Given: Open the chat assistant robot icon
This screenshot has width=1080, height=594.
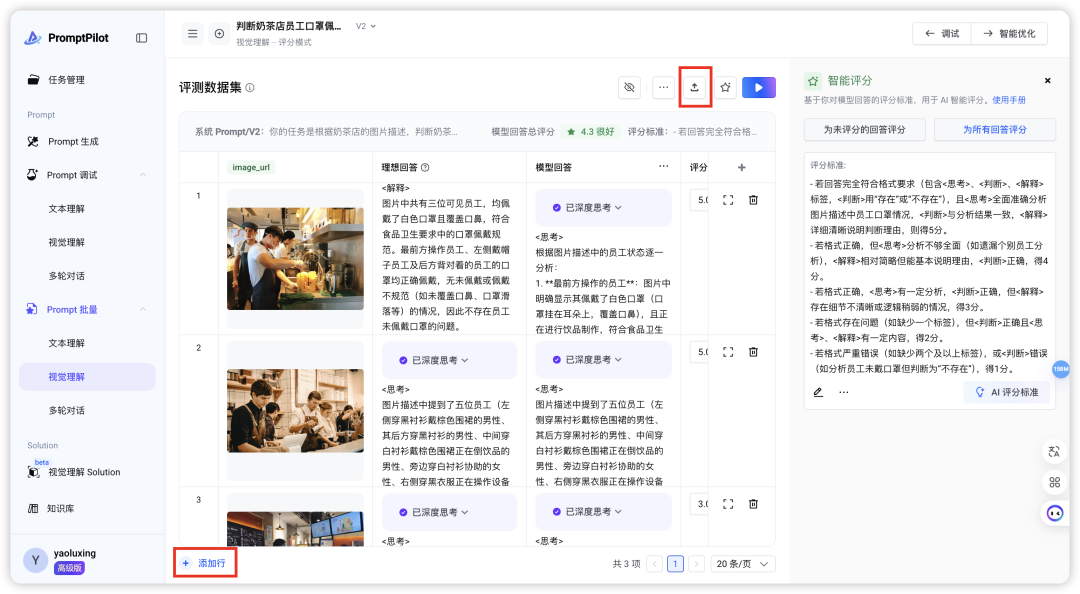Looking at the screenshot, I should click(1055, 513).
